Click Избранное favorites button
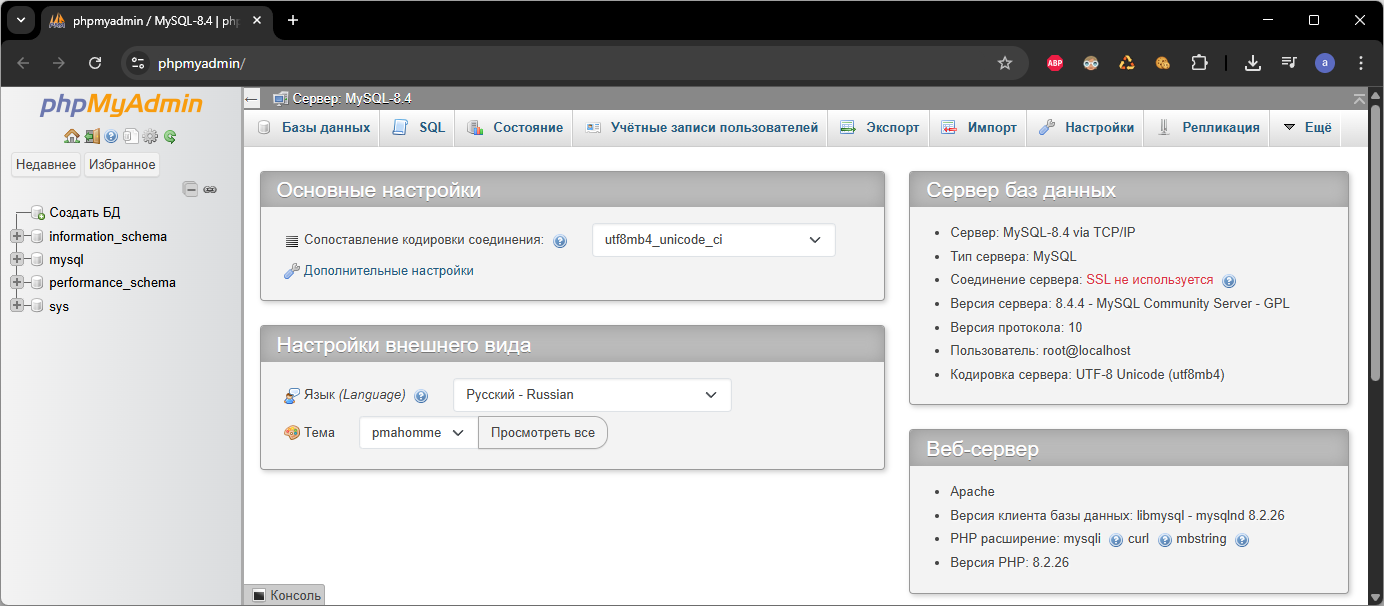Image resolution: width=1384 pixels, height=606 pixels. 122,165
